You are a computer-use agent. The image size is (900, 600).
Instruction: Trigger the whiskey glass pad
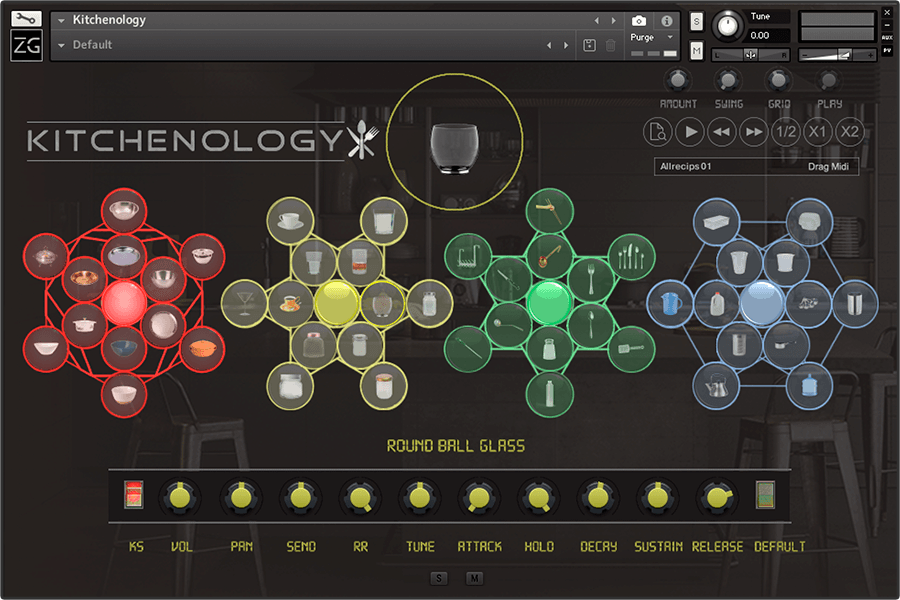360,261
